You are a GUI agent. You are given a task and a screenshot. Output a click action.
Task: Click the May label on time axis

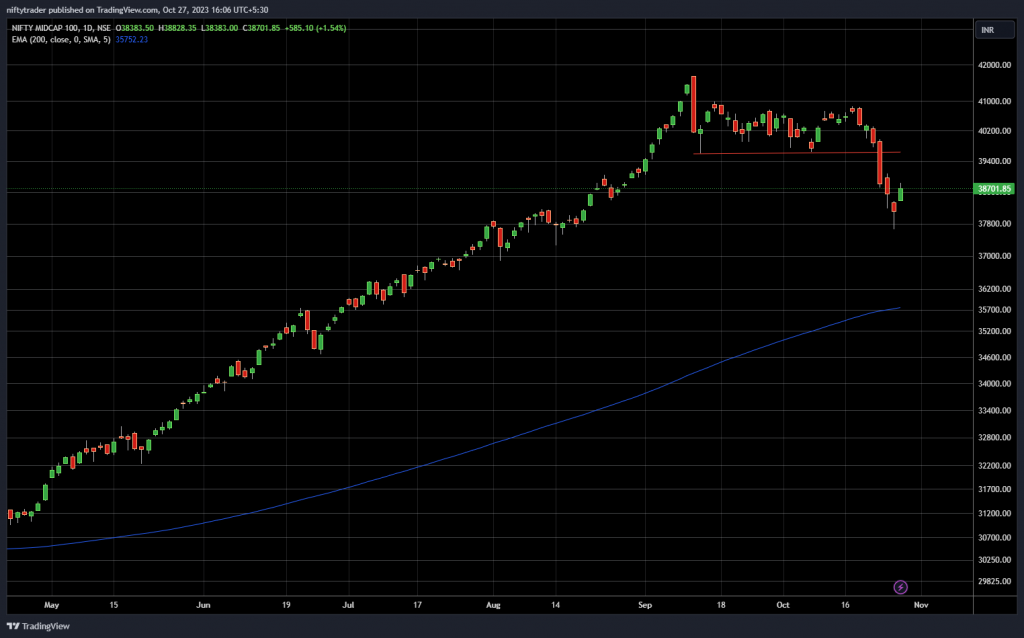[x=52, y=605]
